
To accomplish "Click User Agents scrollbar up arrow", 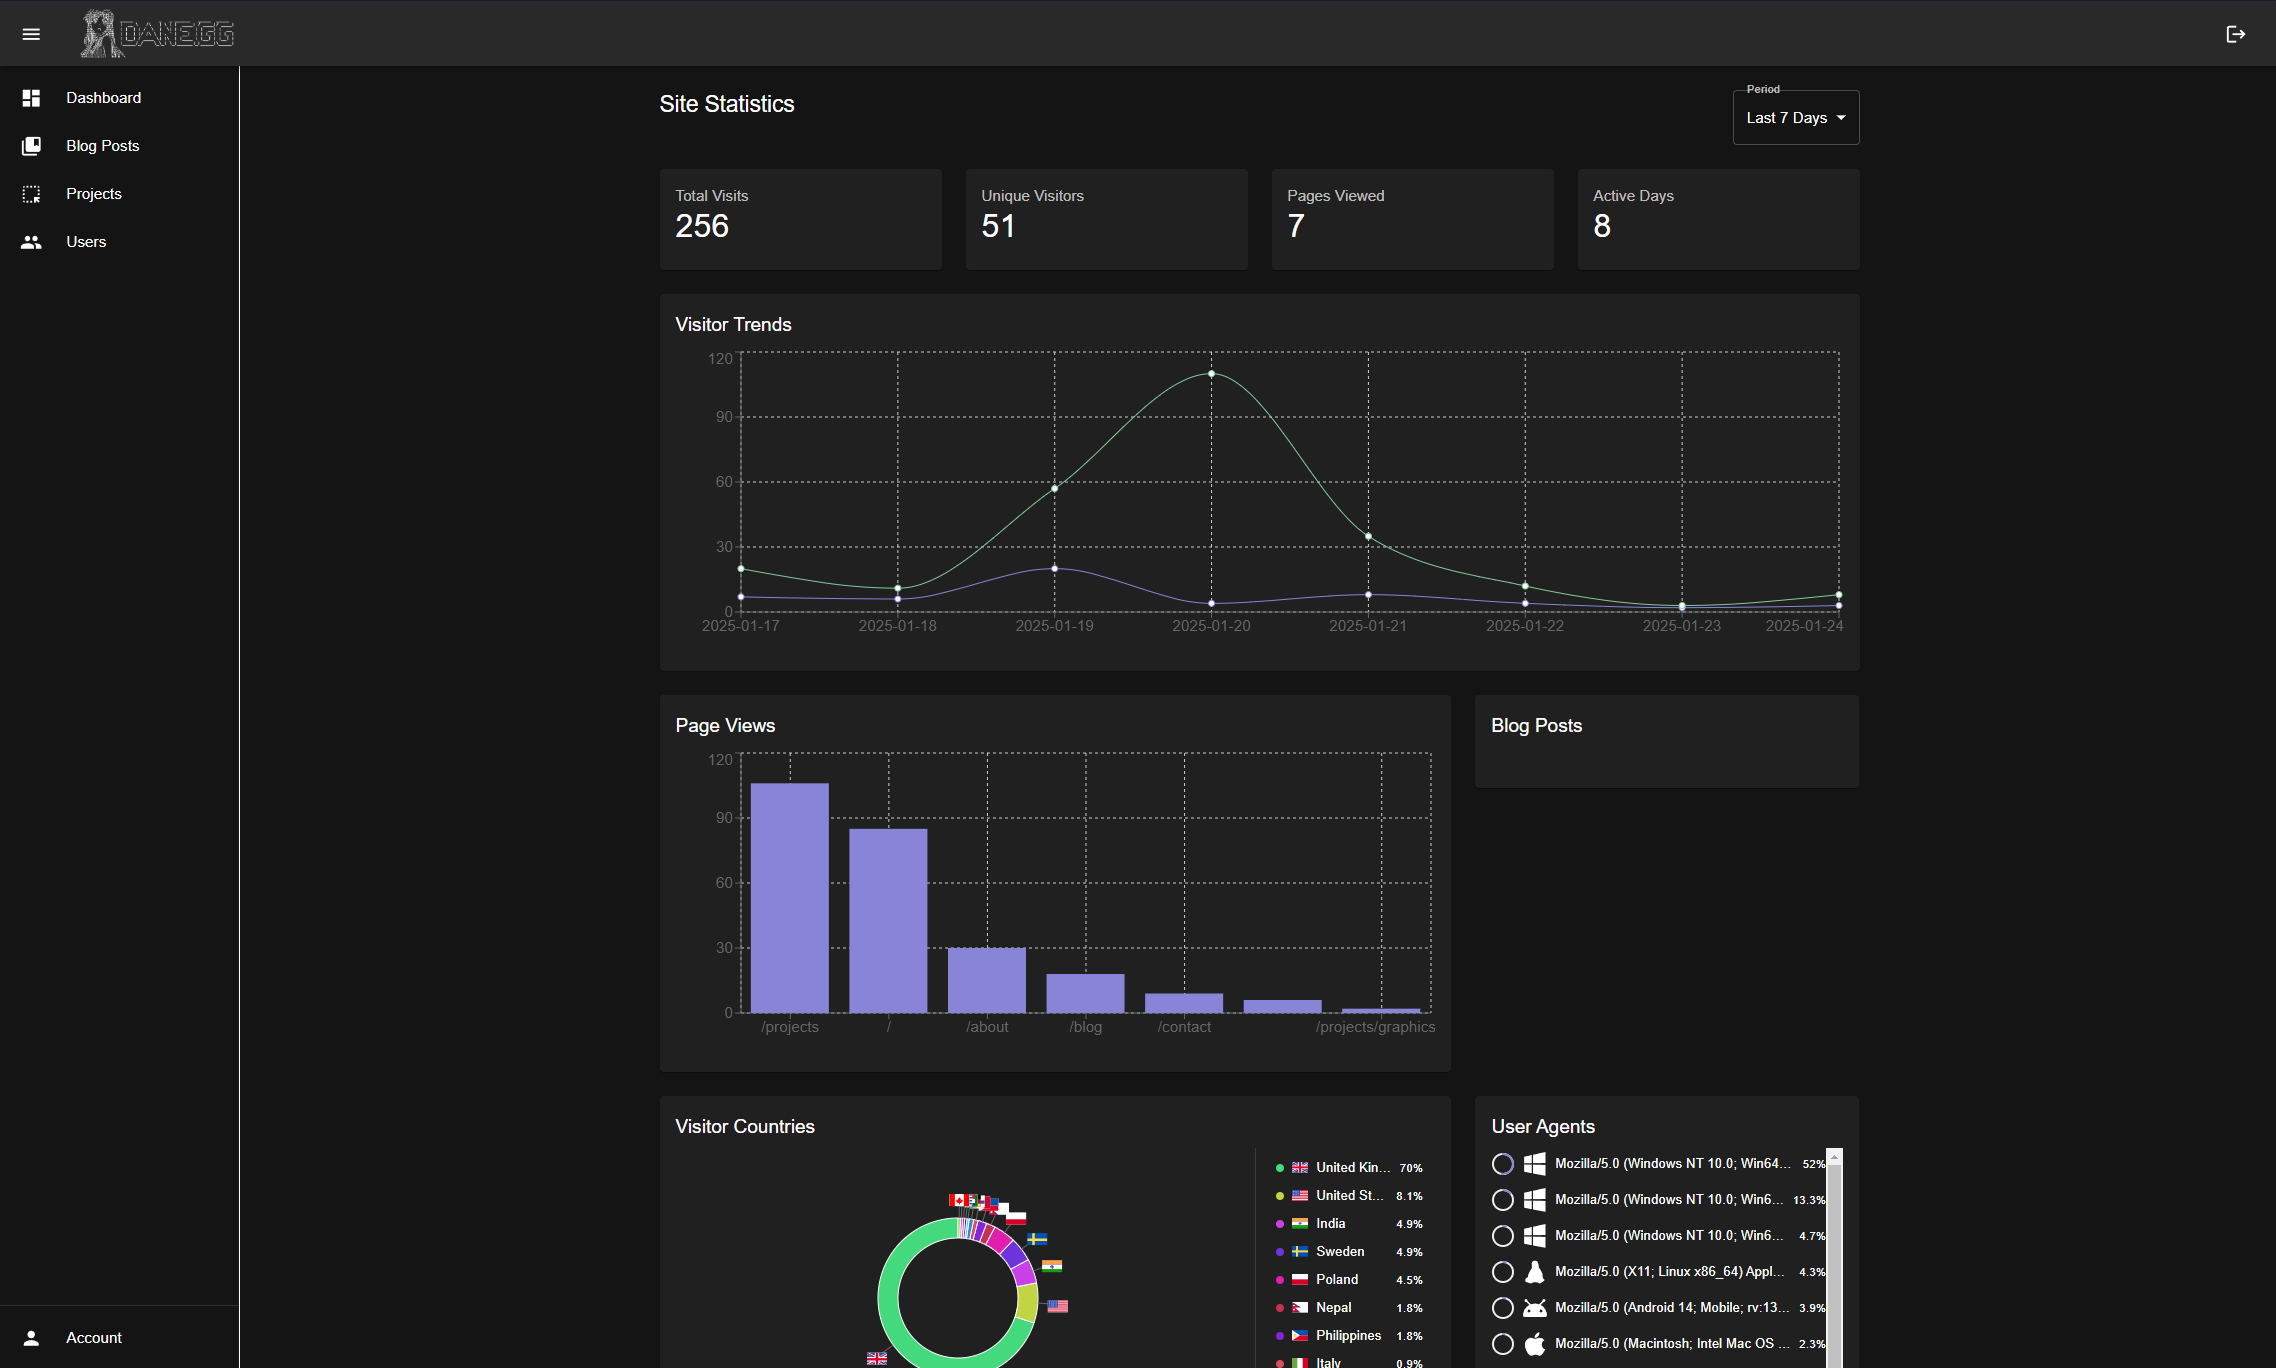I will [x=1834, y=1157].
